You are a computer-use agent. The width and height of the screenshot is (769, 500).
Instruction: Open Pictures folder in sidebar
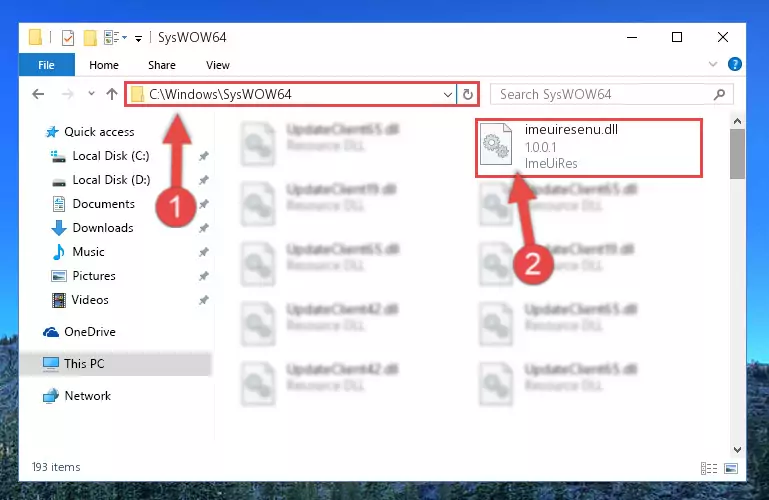(x=94, y=276)
